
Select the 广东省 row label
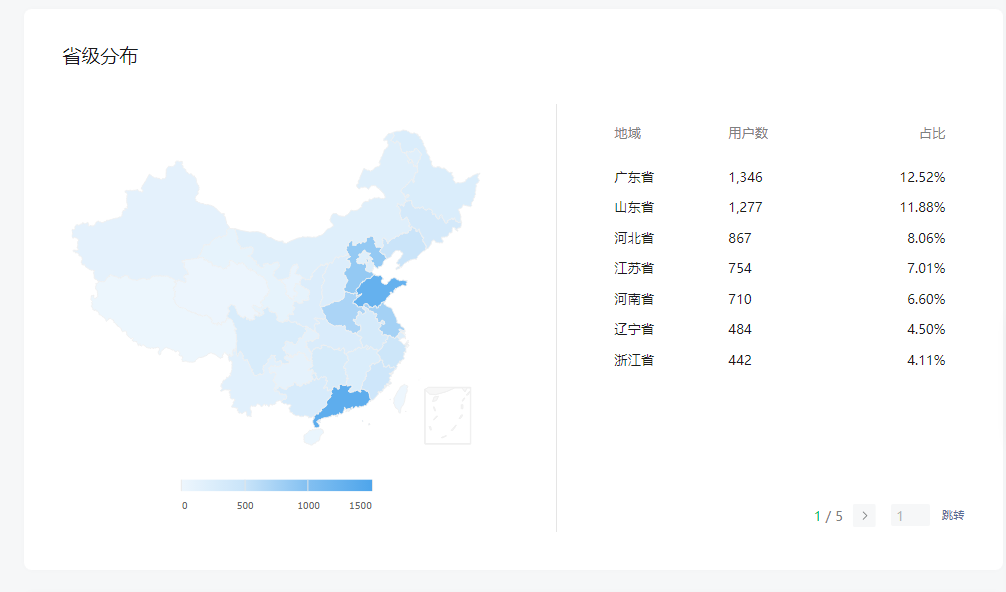click(634, 177)
